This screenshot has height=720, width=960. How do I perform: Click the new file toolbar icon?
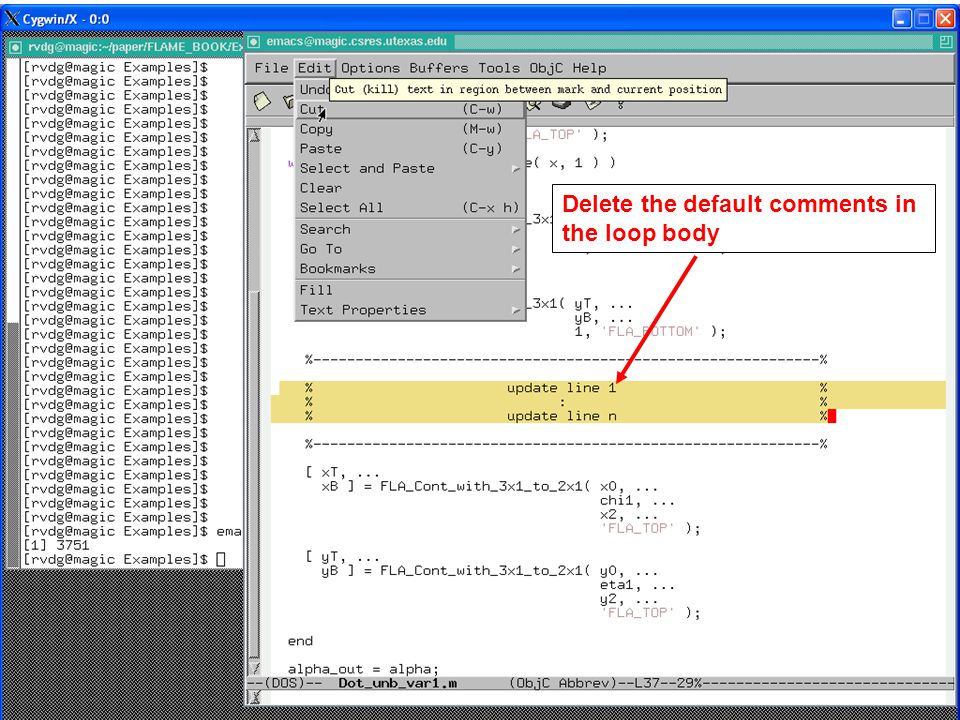pos(262,102)
